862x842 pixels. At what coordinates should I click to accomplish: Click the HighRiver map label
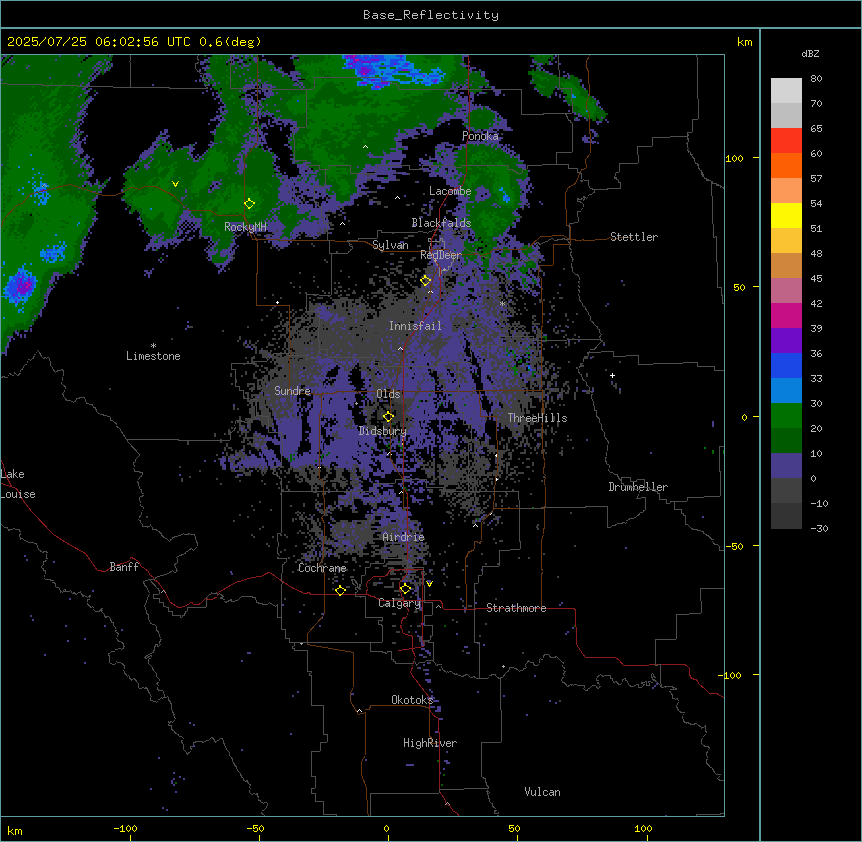430,743
